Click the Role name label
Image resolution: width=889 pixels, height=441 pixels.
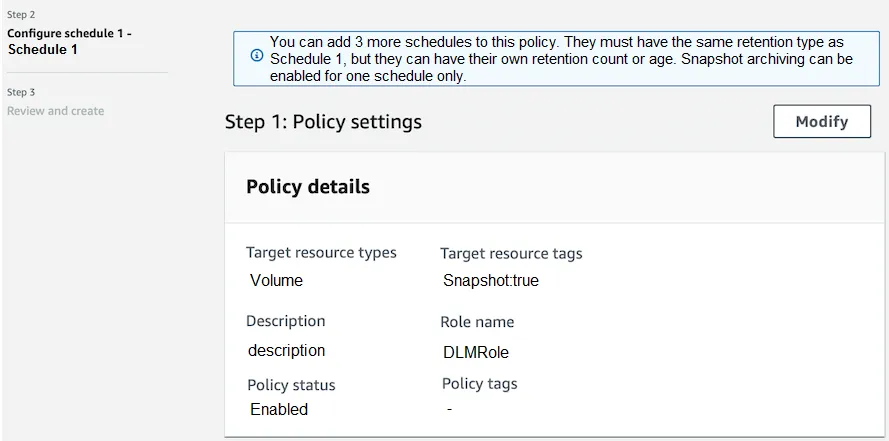477,322
